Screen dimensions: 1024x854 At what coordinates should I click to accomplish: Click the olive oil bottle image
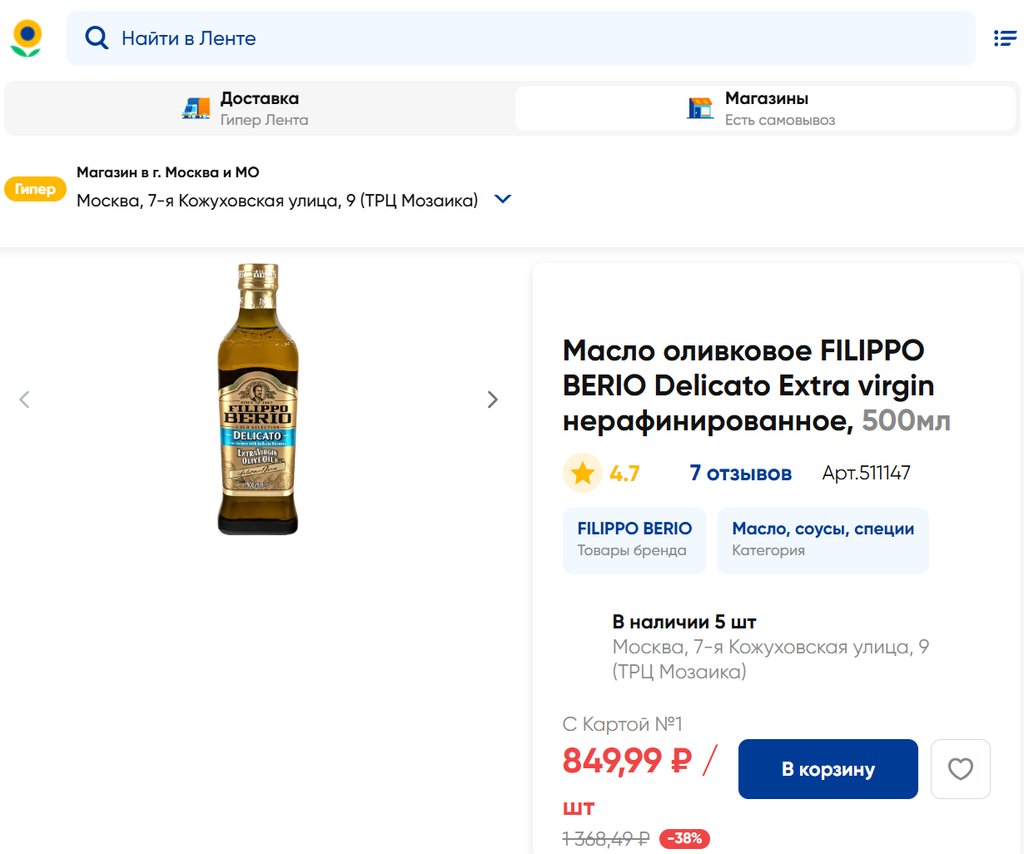(258, 399)
